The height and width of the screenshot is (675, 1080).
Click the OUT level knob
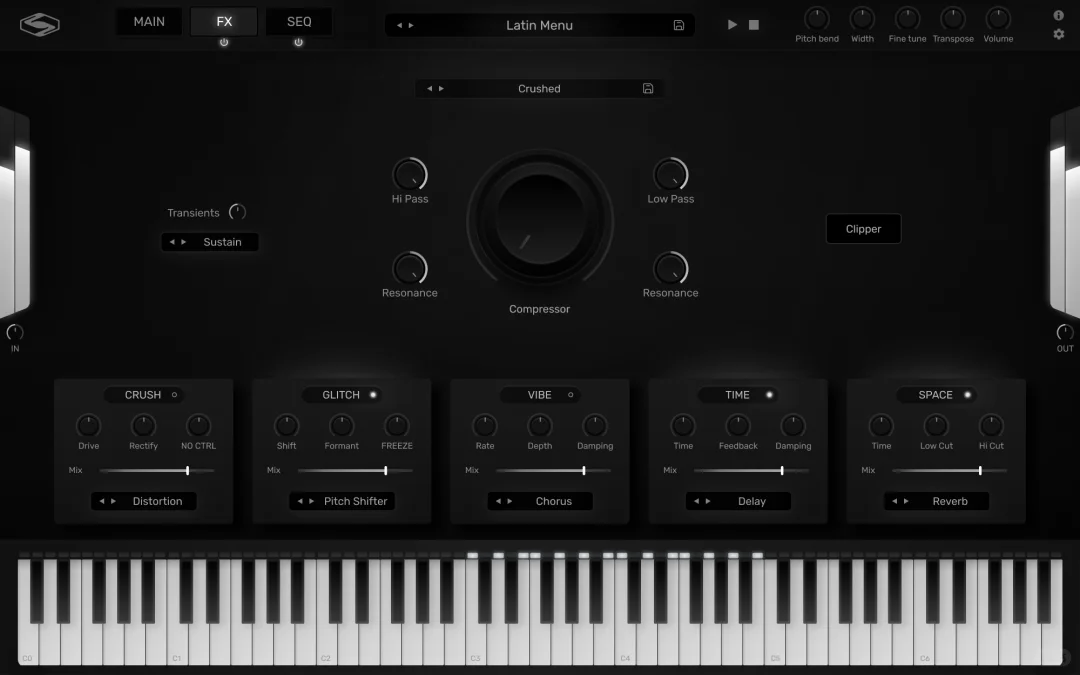1065,333
